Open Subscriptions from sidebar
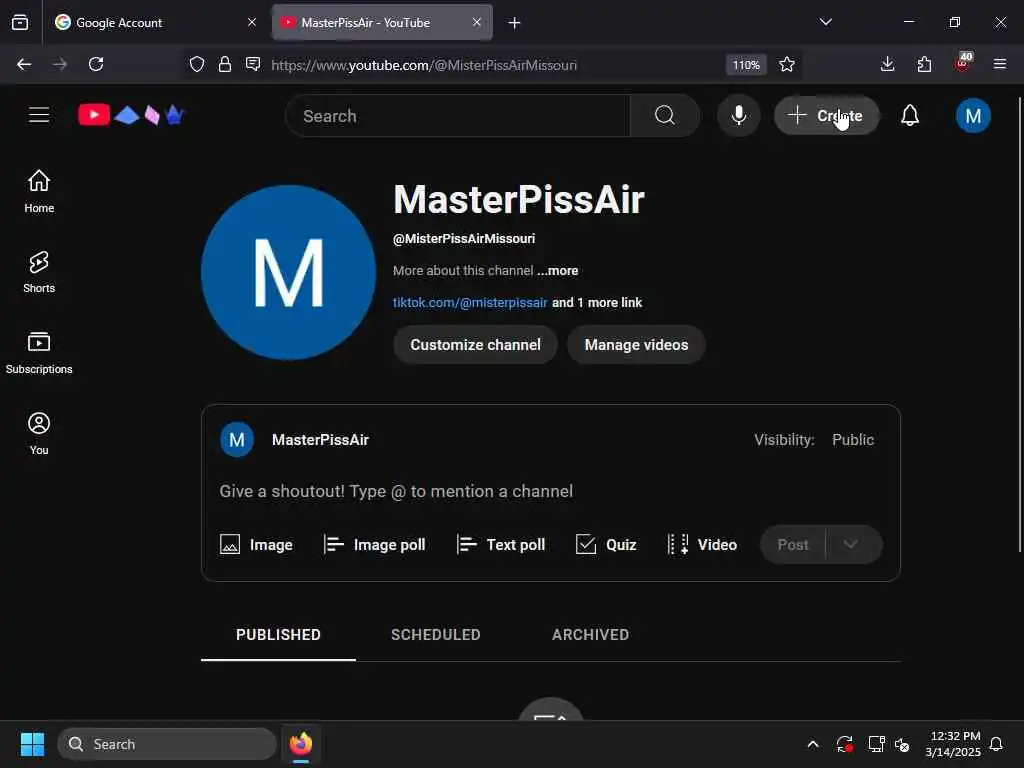Viewport: 1024px width, 768px height. [39, 353]
